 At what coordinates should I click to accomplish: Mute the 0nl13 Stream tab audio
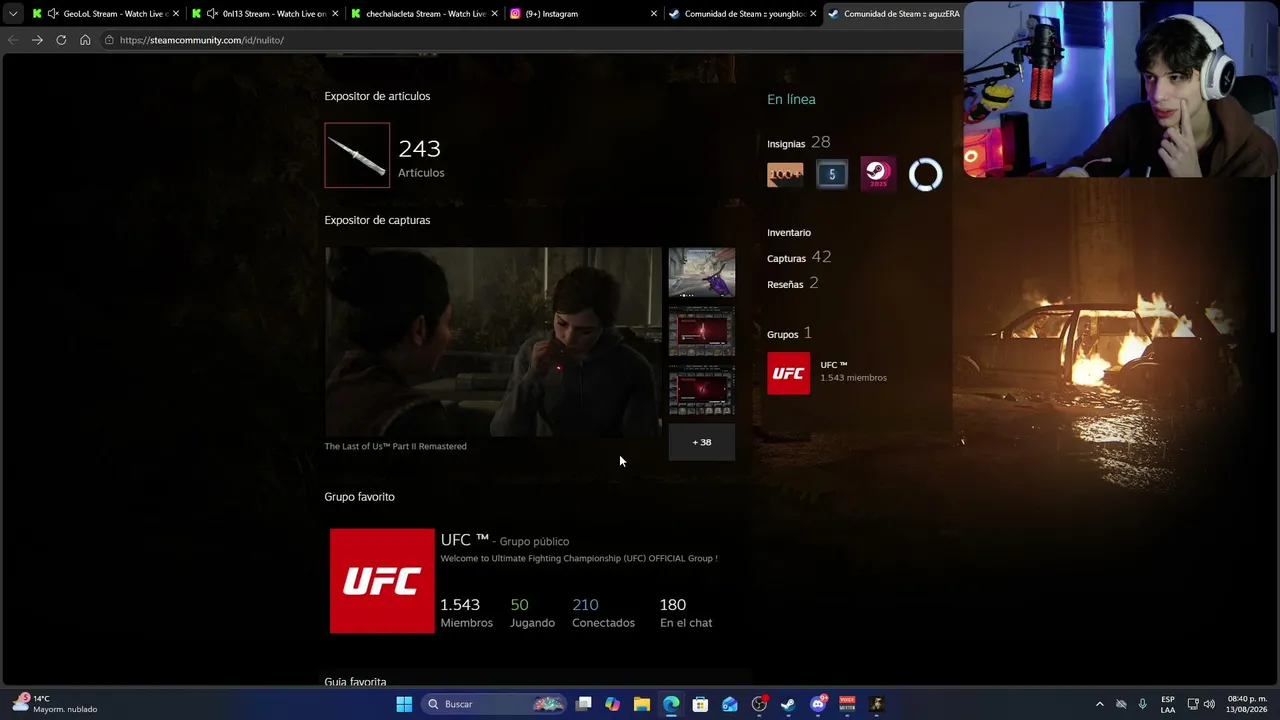[212, 14]
